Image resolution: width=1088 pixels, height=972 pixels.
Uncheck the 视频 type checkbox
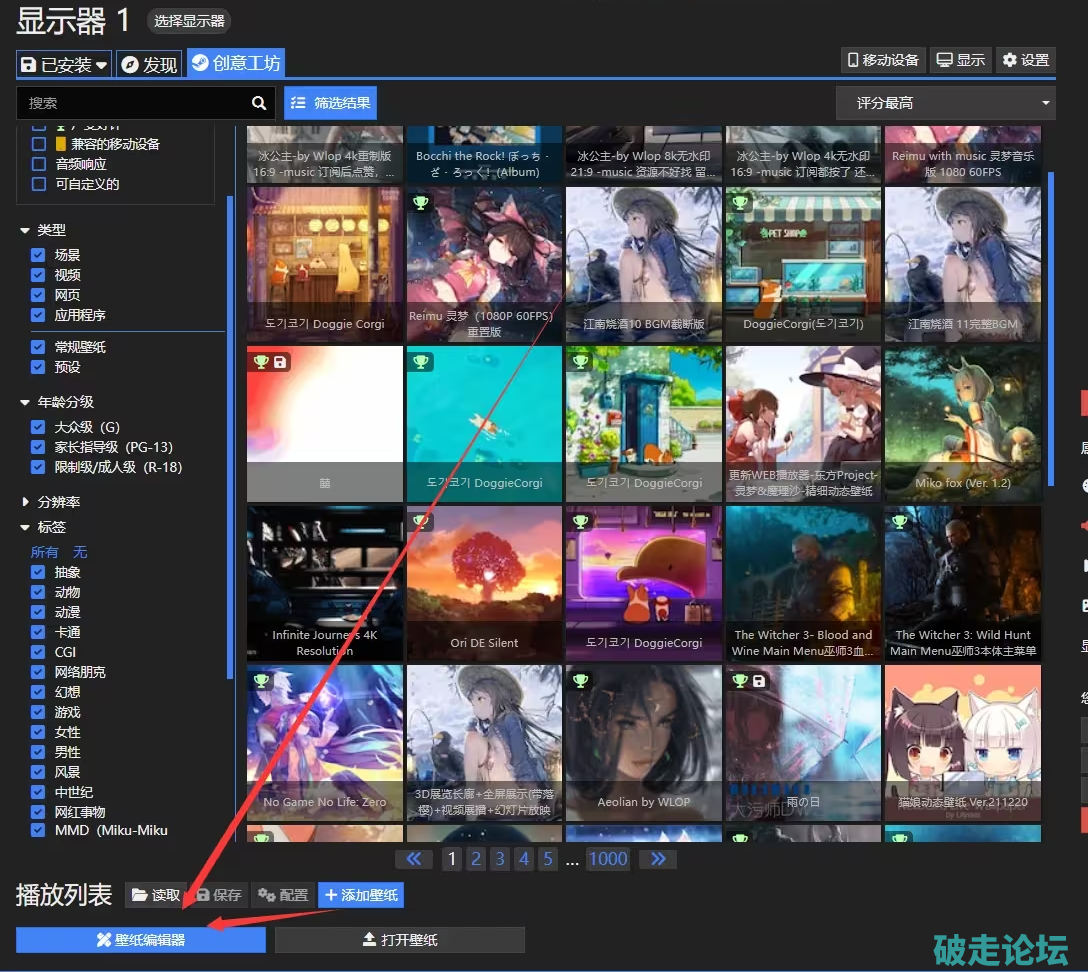coord(38,275)
